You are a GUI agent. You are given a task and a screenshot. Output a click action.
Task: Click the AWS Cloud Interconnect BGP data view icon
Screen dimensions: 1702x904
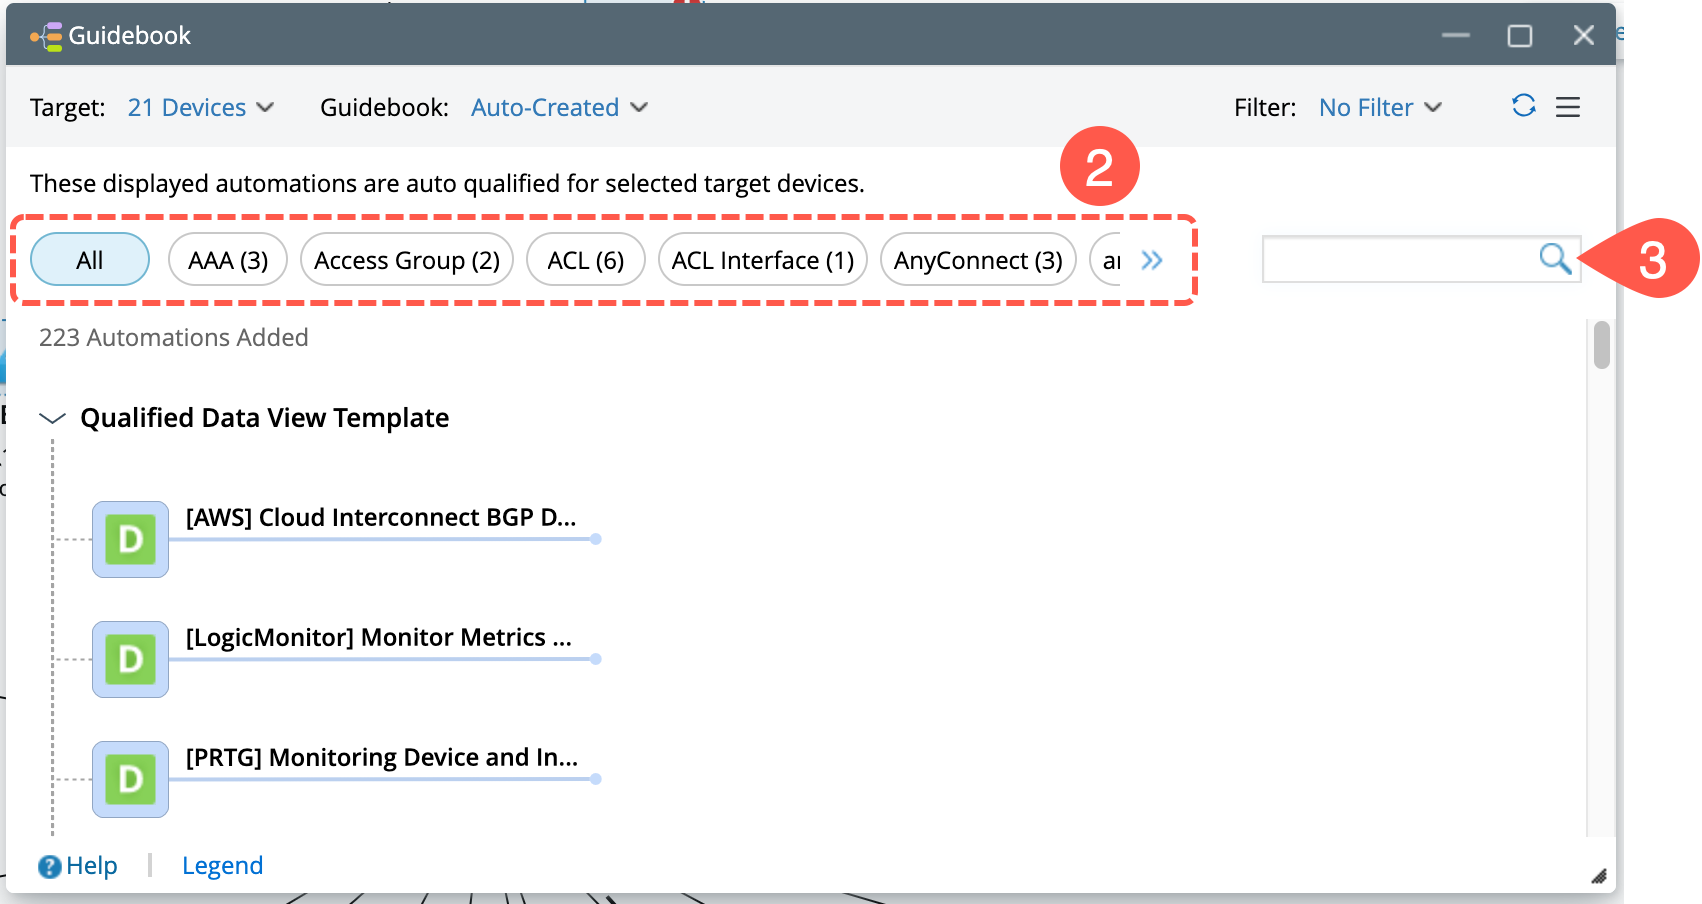pos(130,540)
